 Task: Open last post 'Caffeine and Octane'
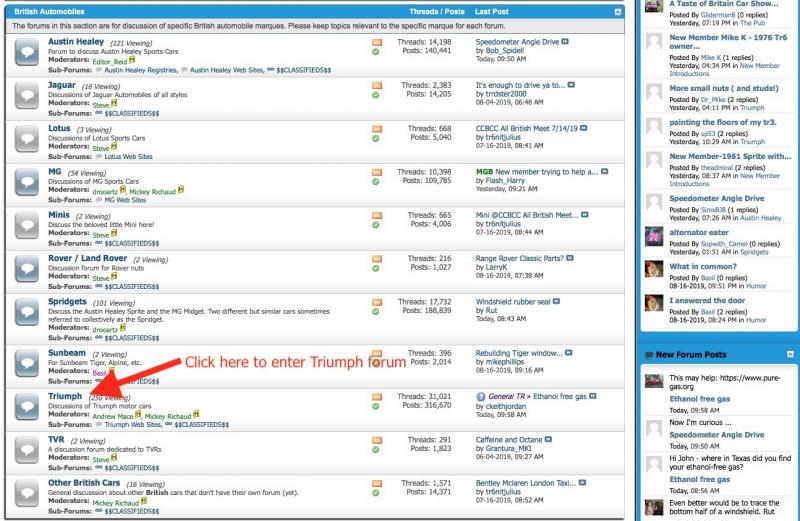pos(509,439)
